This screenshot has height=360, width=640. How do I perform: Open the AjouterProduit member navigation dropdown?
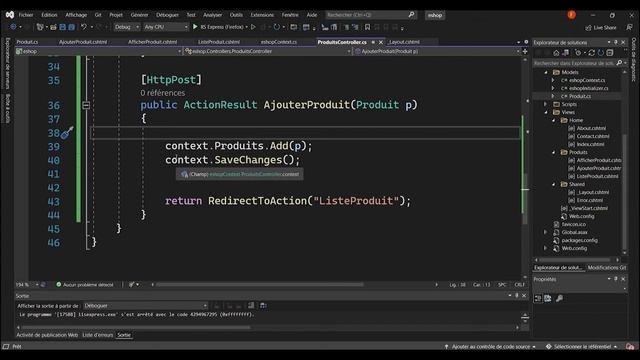[x=437, y=51]
